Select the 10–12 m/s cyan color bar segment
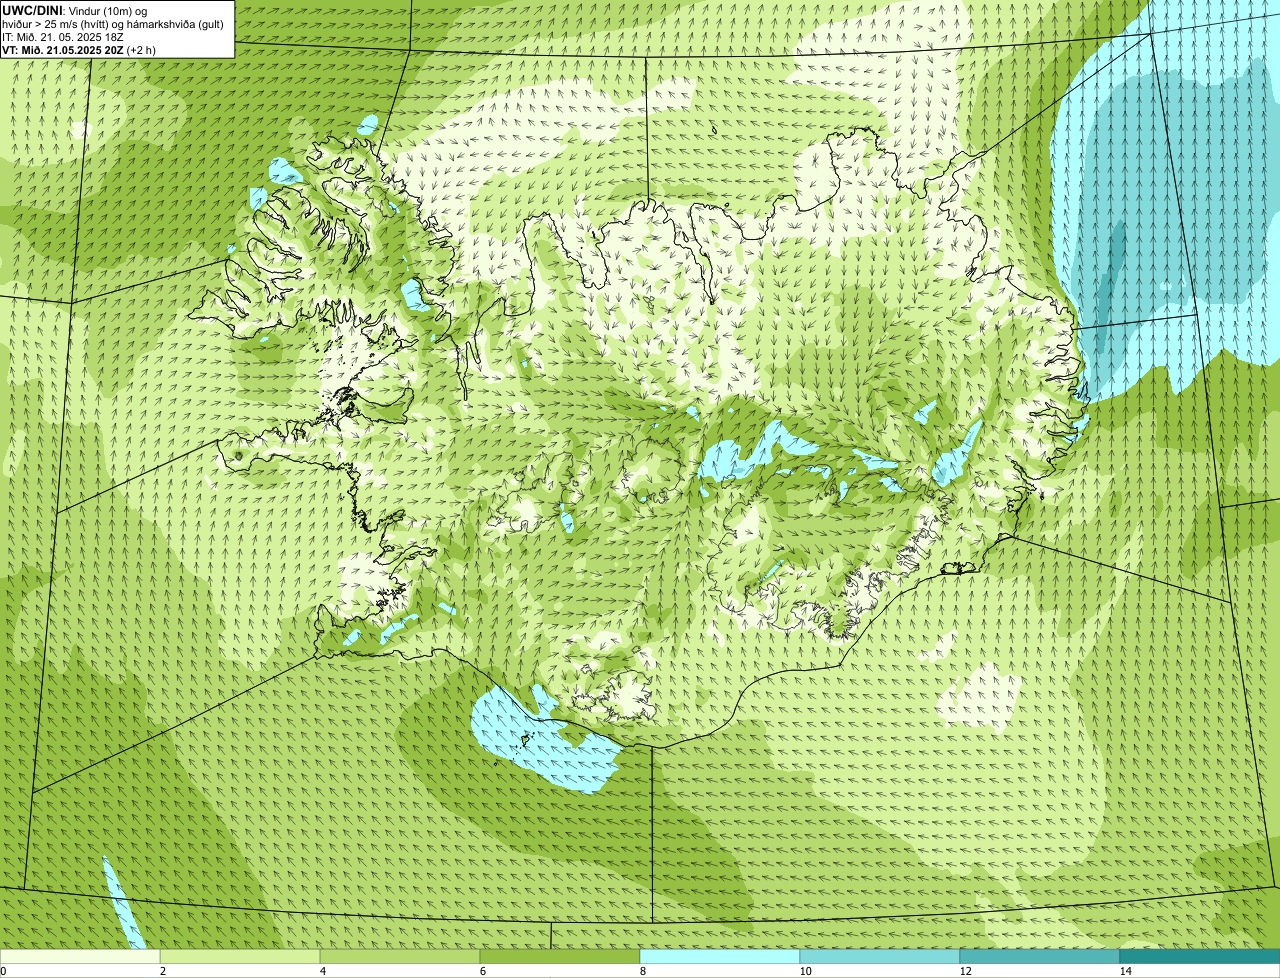 coord(880,956)
